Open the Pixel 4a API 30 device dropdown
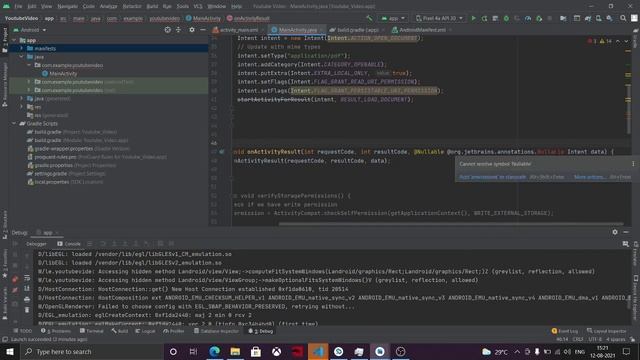 [440, 18]
